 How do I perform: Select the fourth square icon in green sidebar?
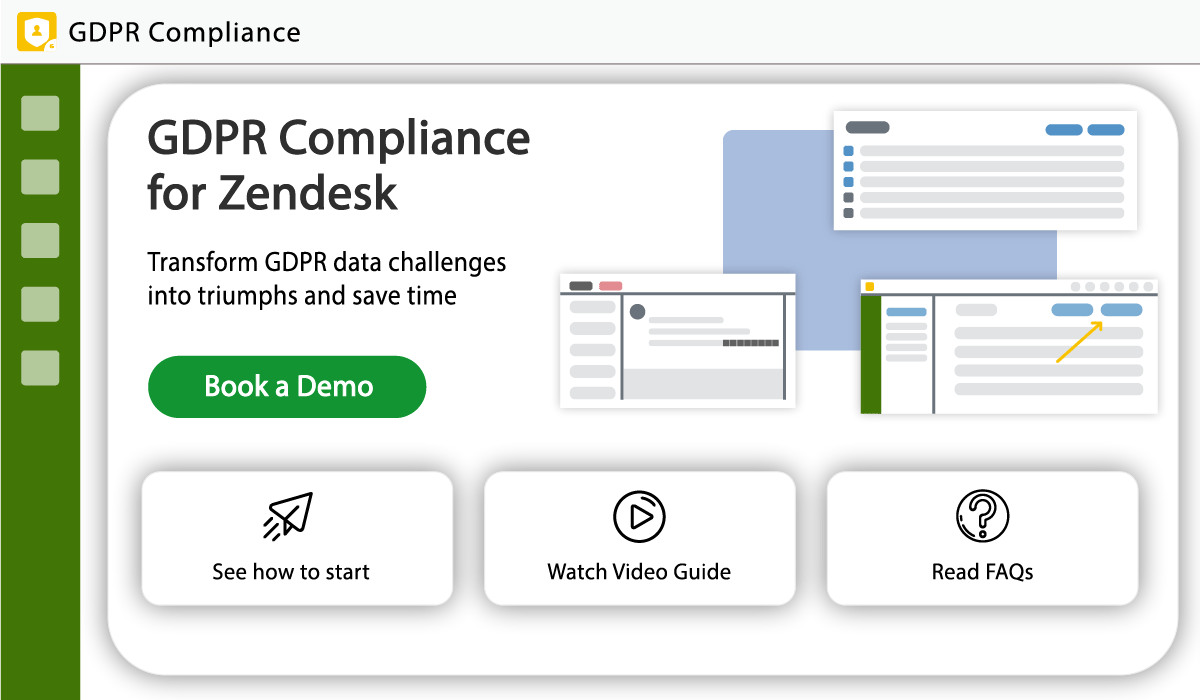pyautogui.click(x=40, y=304)
